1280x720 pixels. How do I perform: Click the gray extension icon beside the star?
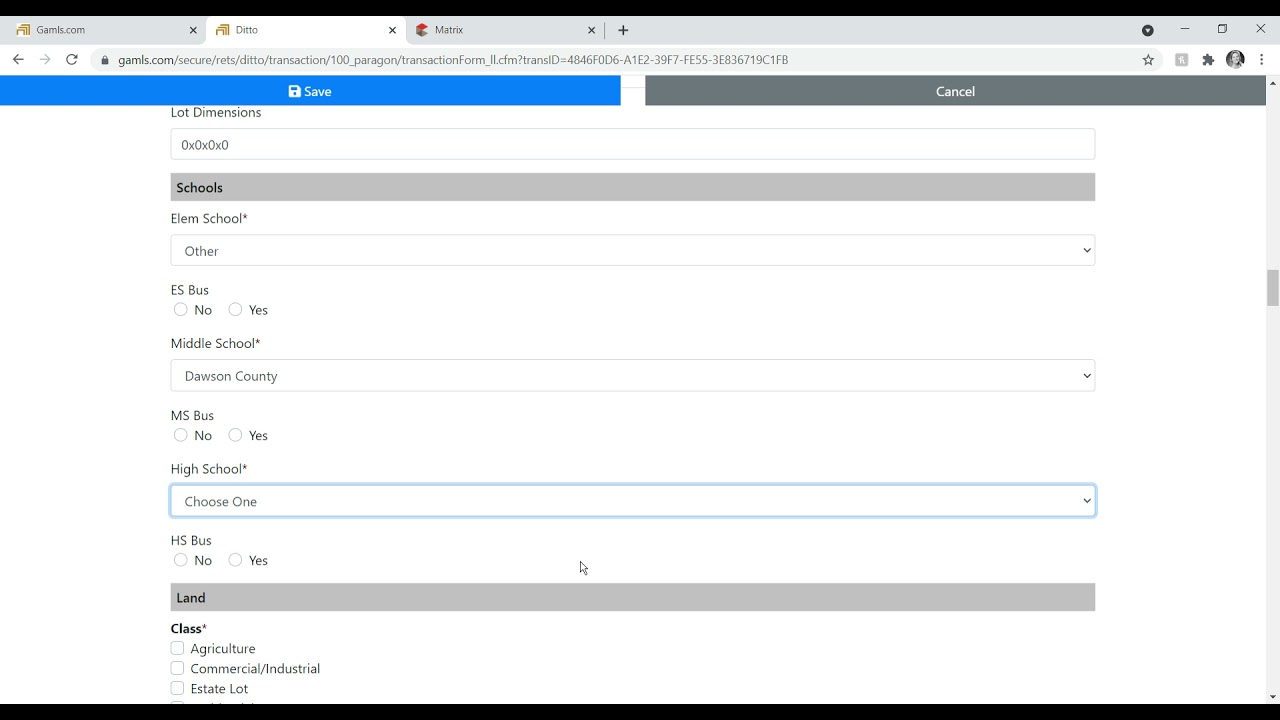point(1181,60)
